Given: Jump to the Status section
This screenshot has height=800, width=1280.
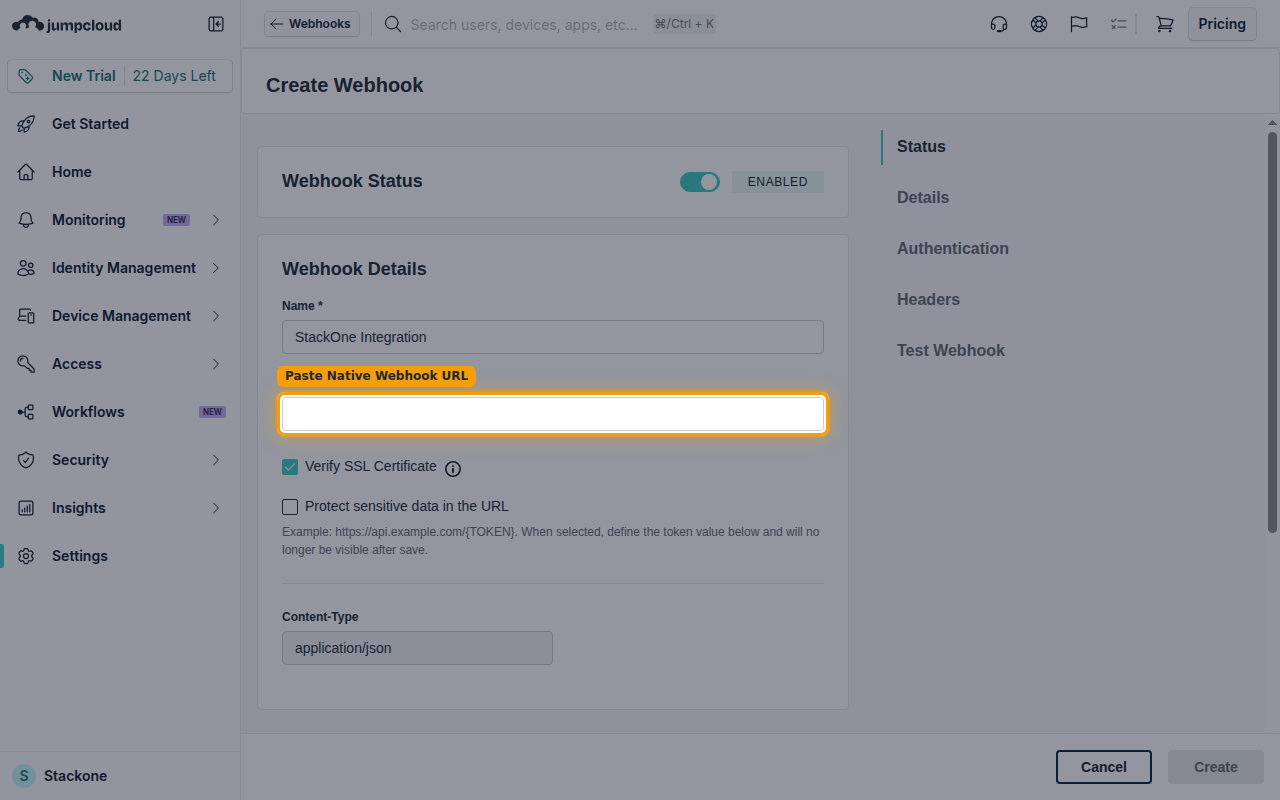Looking at the screenshot, I should pyautogui.click(x=921, y=147).
